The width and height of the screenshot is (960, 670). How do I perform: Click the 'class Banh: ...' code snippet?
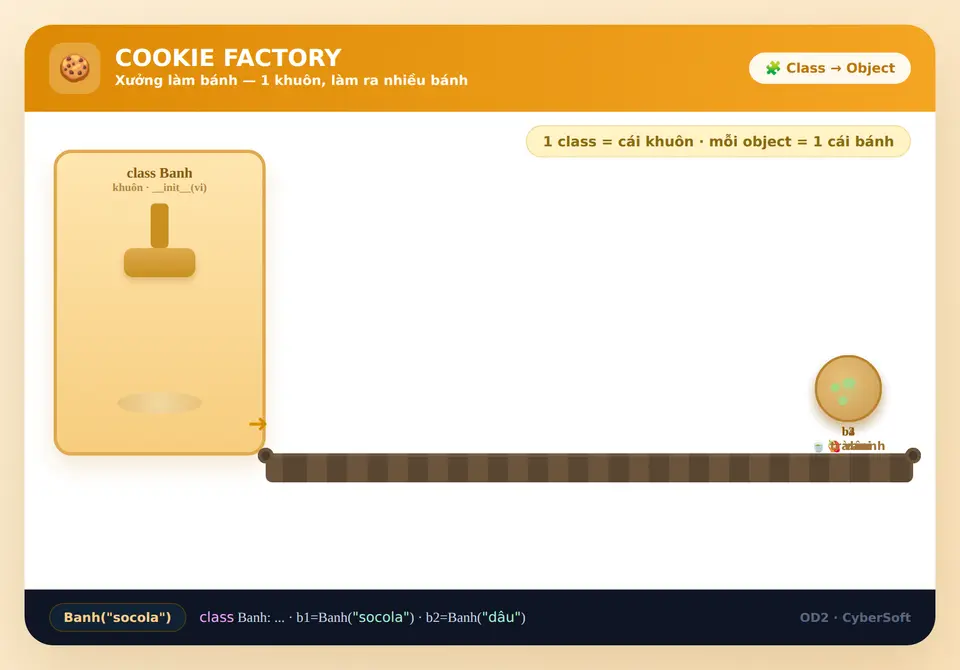(242, 617)
